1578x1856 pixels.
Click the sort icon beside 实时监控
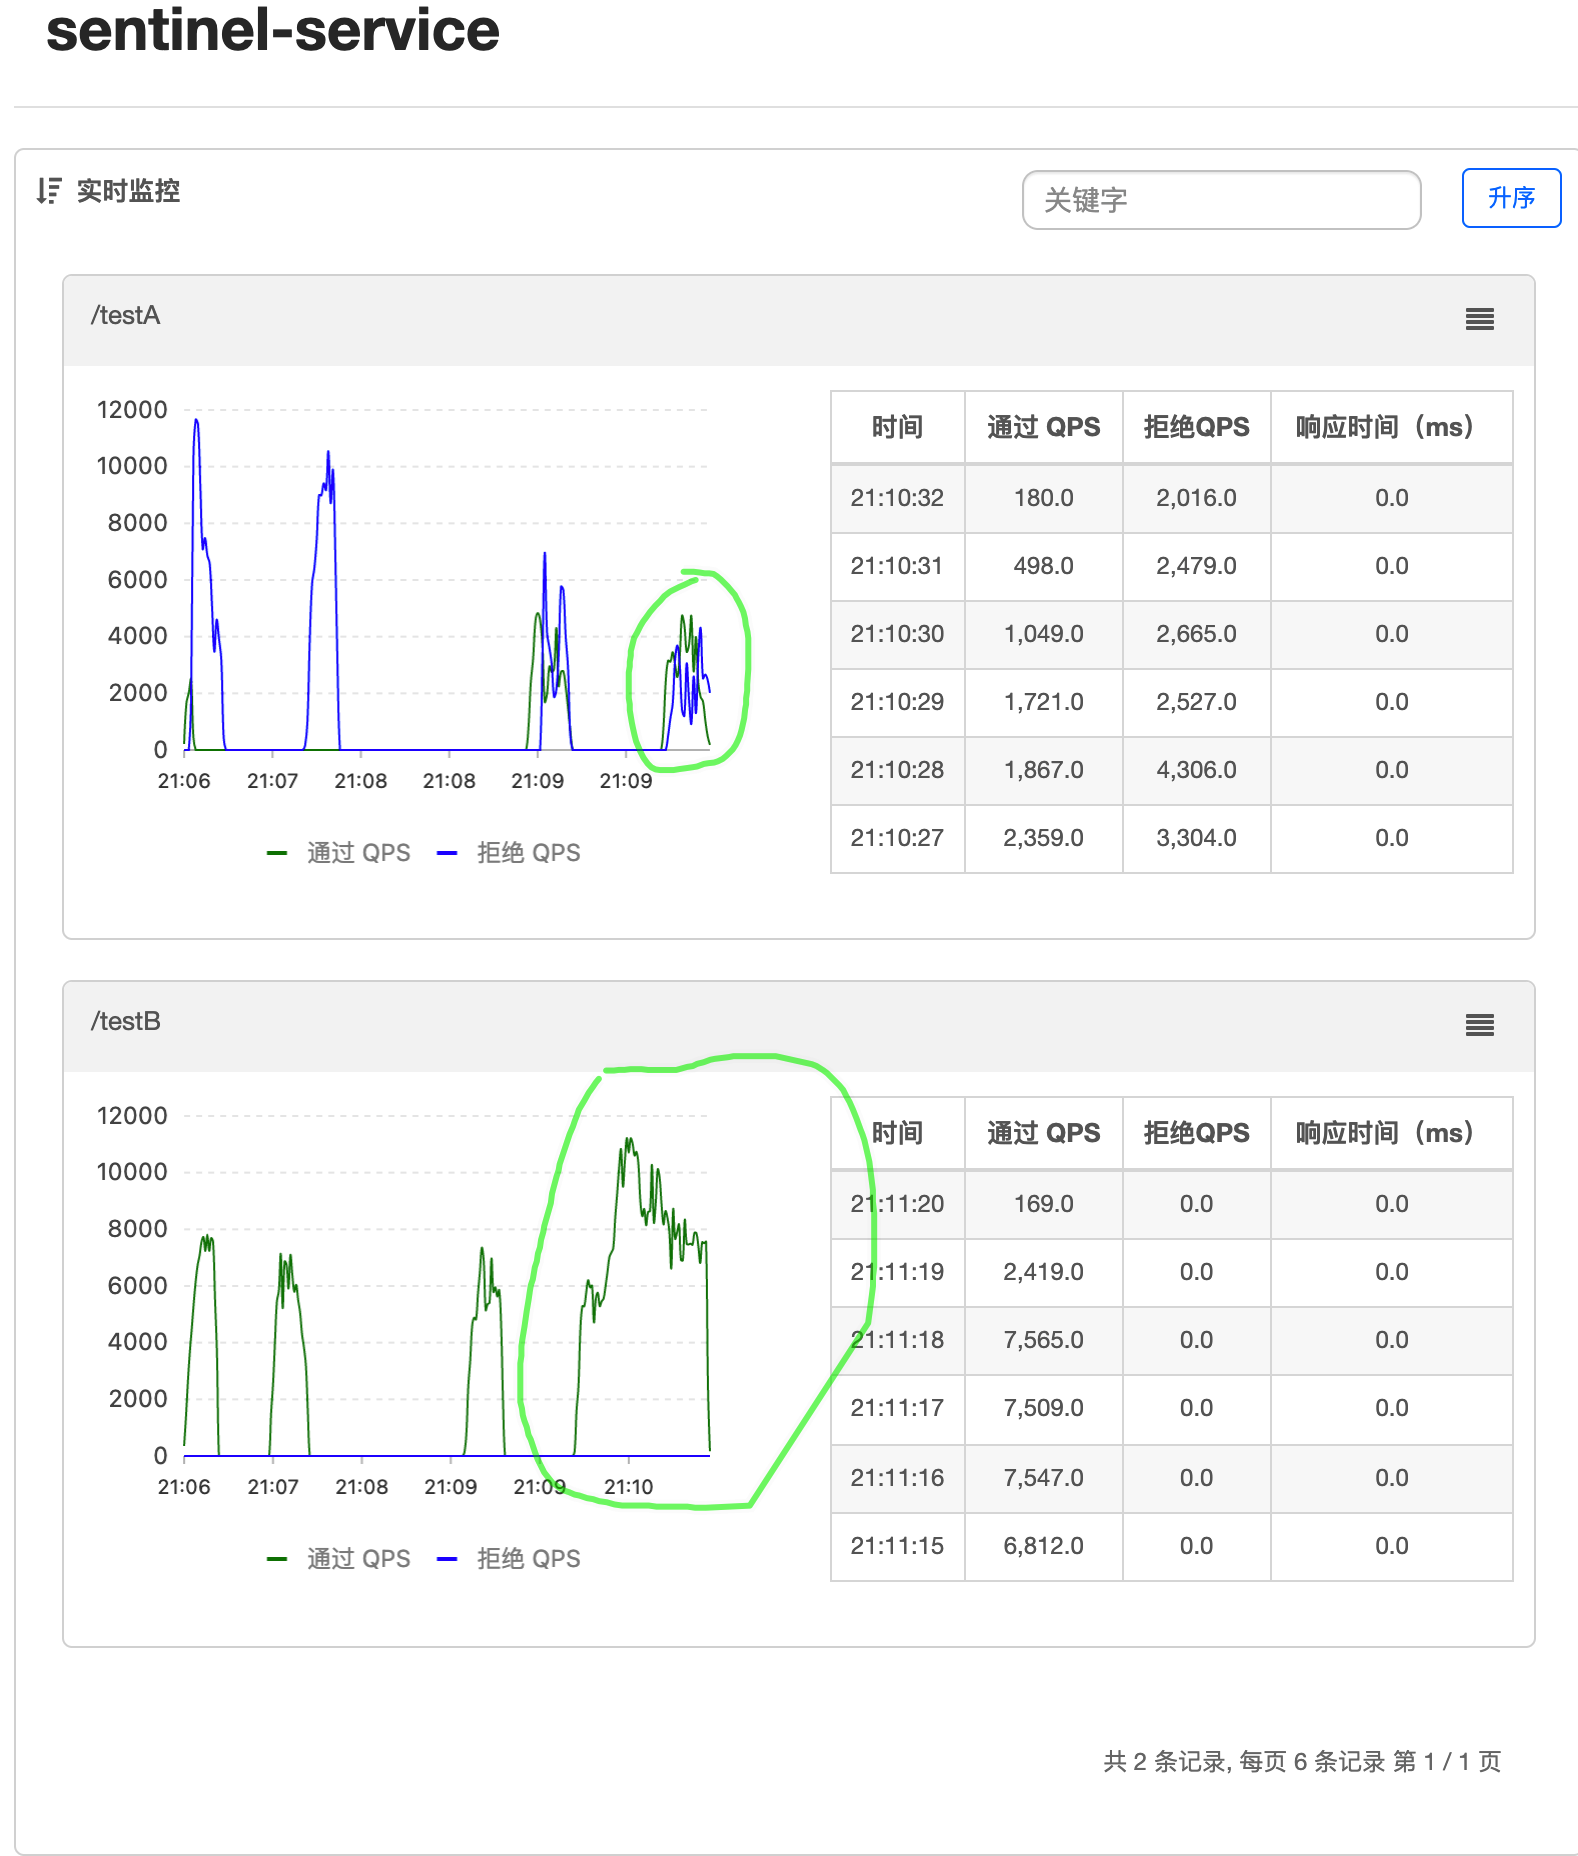(x=48, y=191)
